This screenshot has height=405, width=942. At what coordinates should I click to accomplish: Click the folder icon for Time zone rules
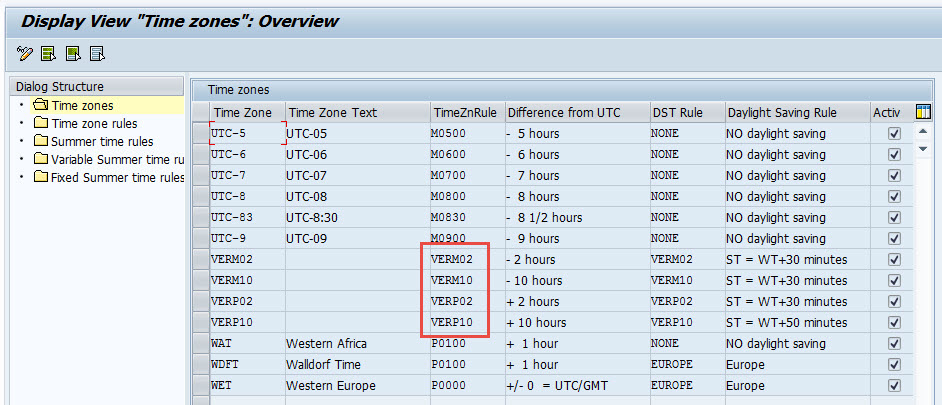pyautogui.click(x=41, y=123)
